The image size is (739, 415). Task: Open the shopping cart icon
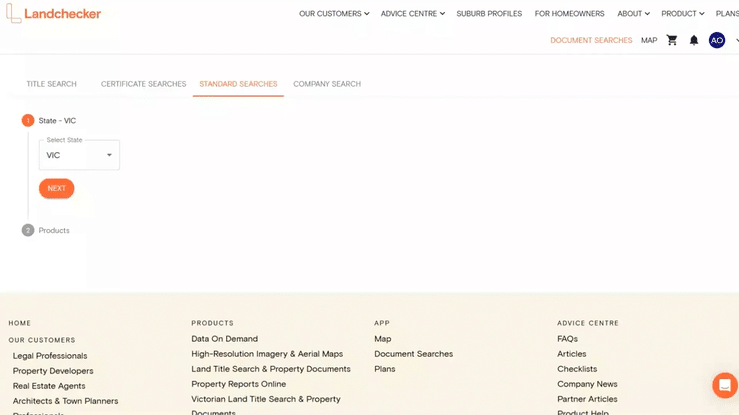pyautogui.click(x=672, y=40)
